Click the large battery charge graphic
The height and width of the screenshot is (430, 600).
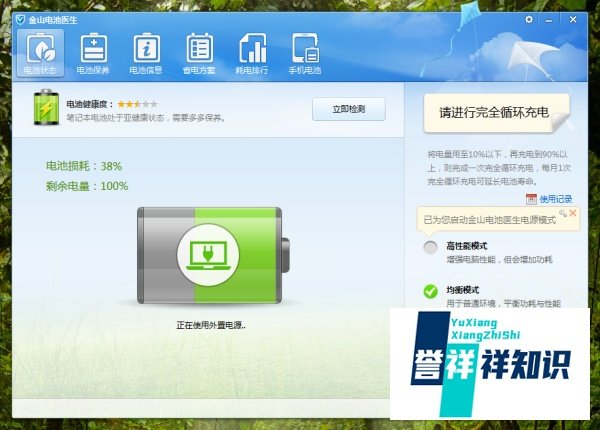(x=213, y=255)
